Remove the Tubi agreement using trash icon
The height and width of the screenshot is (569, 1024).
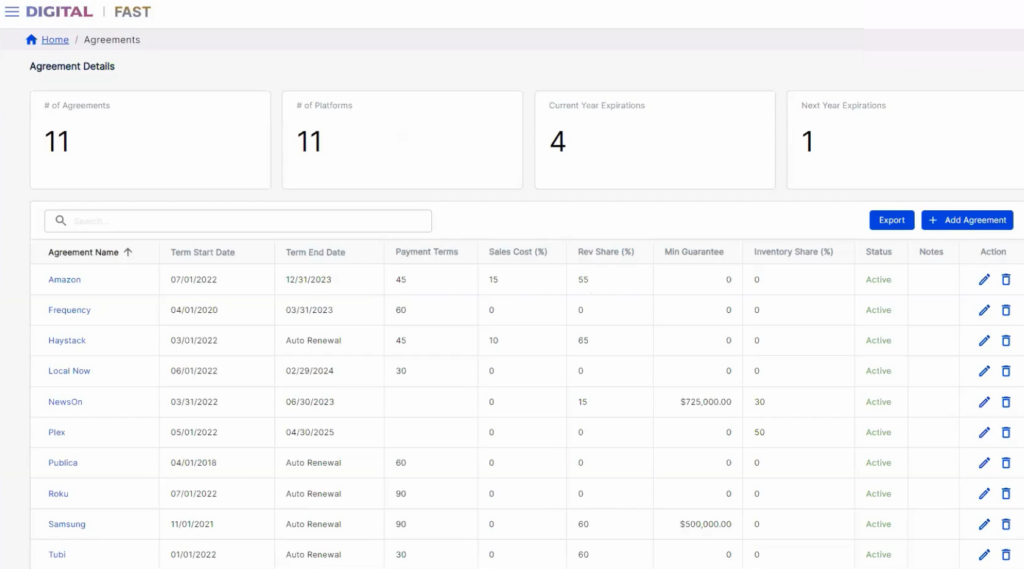click(1006, 555)
